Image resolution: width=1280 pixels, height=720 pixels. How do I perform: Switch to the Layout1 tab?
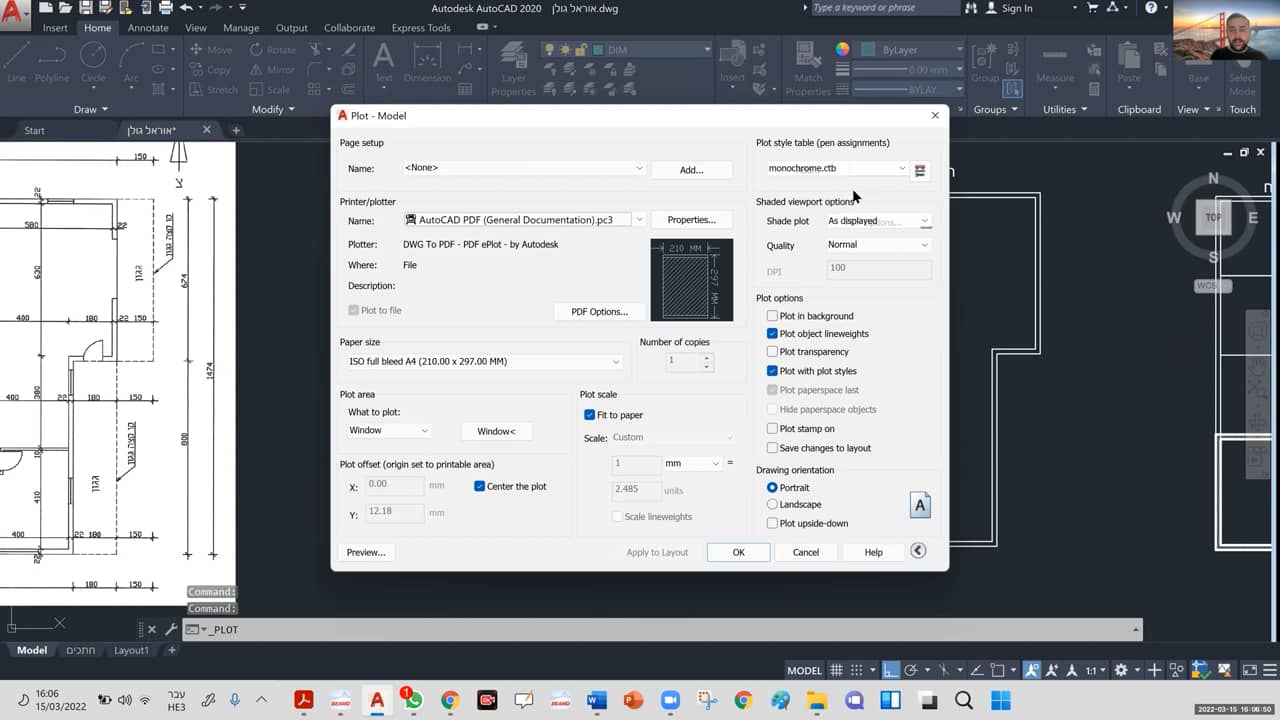[x=131, y=650]
